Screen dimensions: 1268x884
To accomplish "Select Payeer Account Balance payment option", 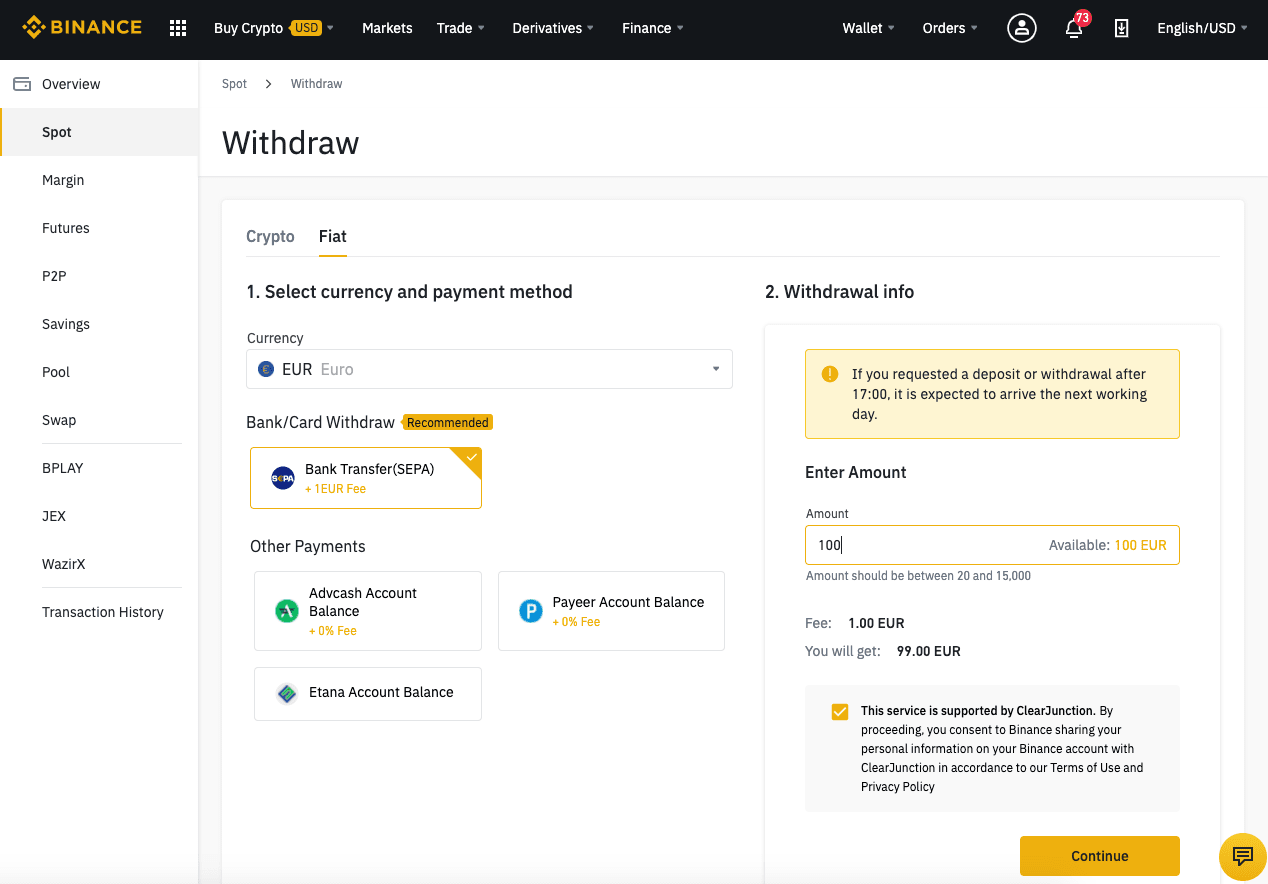I will coord(611,611).
